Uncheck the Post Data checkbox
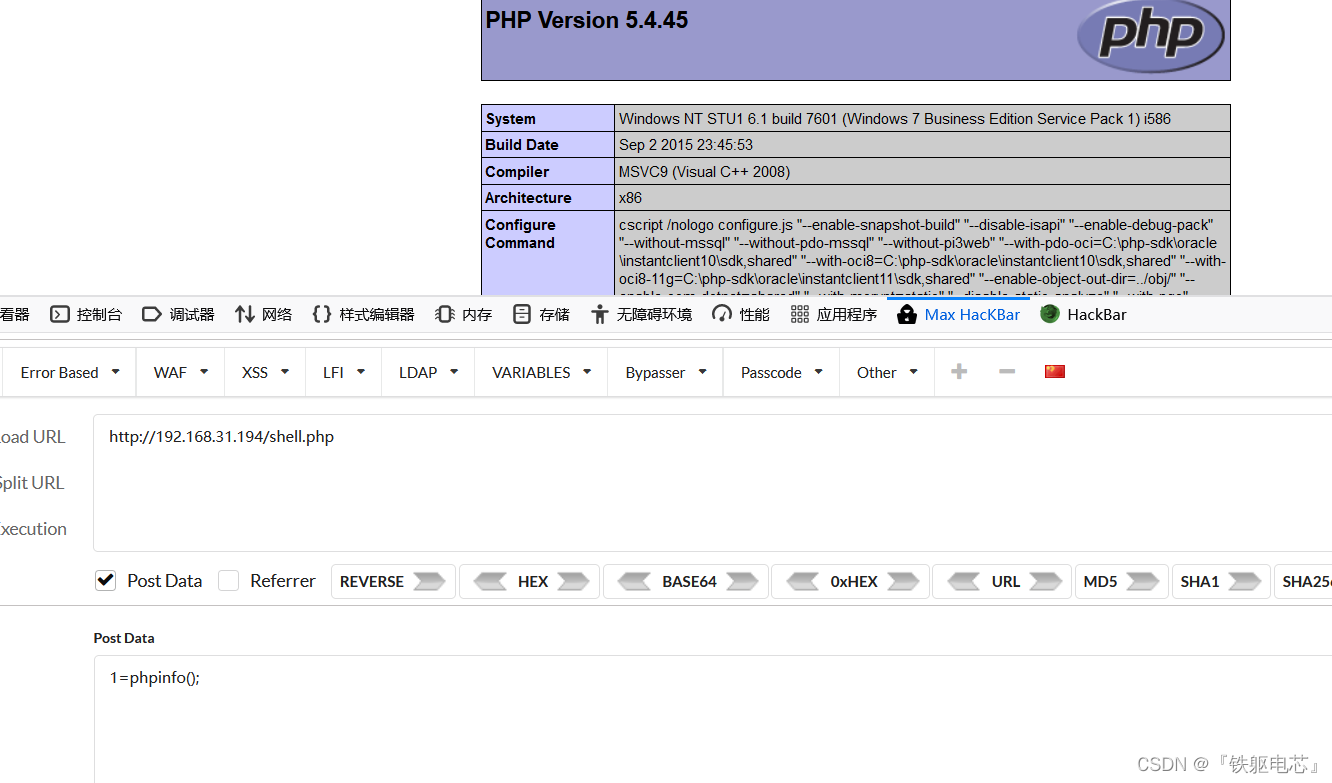 click(105, 580)
